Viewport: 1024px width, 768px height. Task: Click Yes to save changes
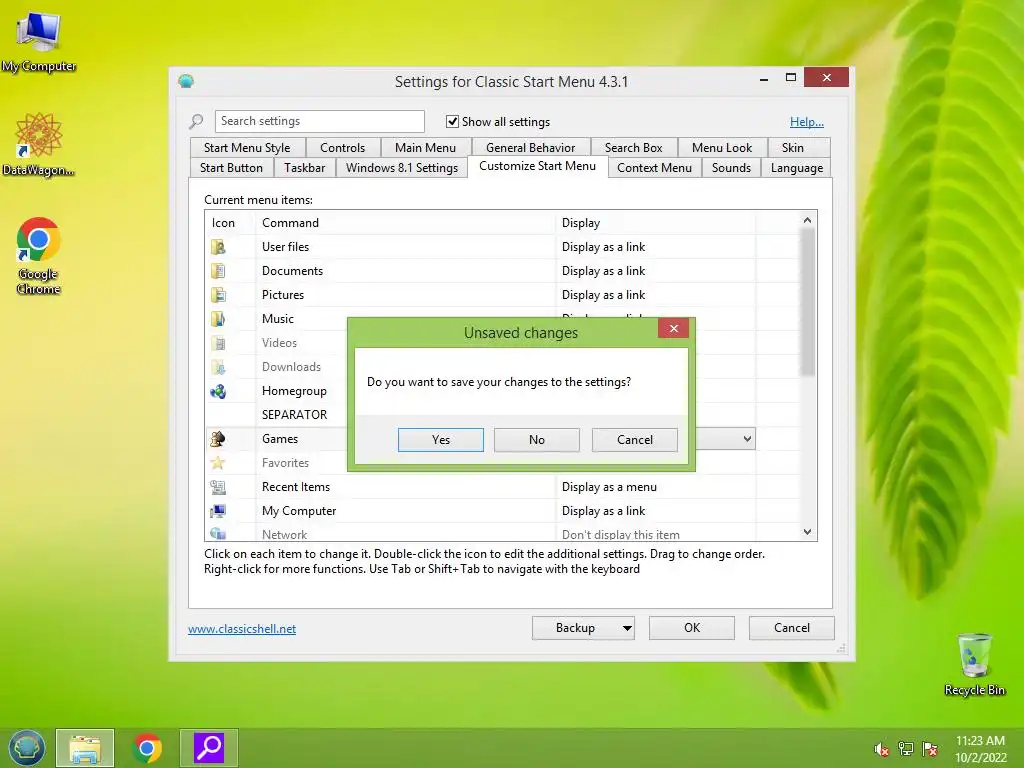click(441, 440)
